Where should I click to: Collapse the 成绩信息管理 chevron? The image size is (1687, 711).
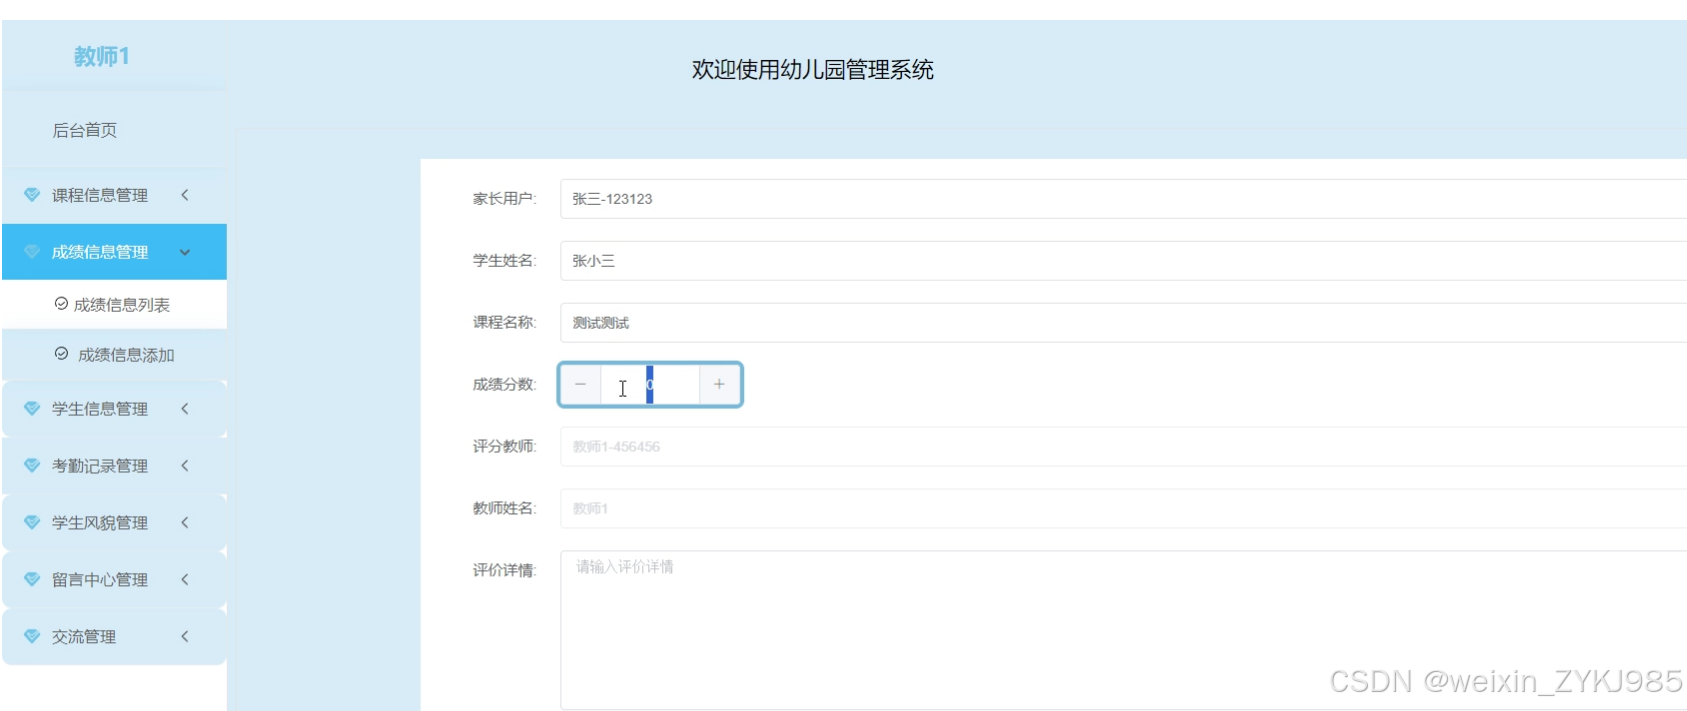click(185, 252)
